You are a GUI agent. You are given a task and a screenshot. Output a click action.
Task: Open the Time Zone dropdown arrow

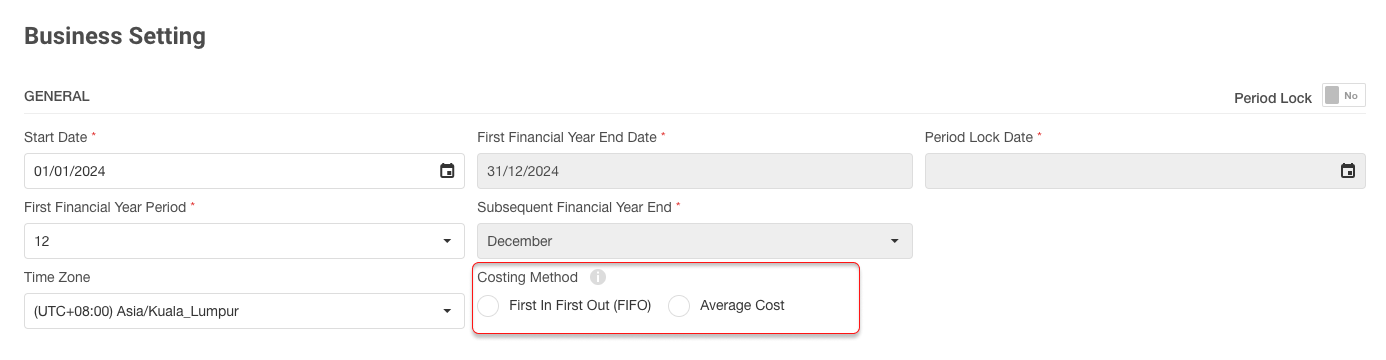coord(447,311)
